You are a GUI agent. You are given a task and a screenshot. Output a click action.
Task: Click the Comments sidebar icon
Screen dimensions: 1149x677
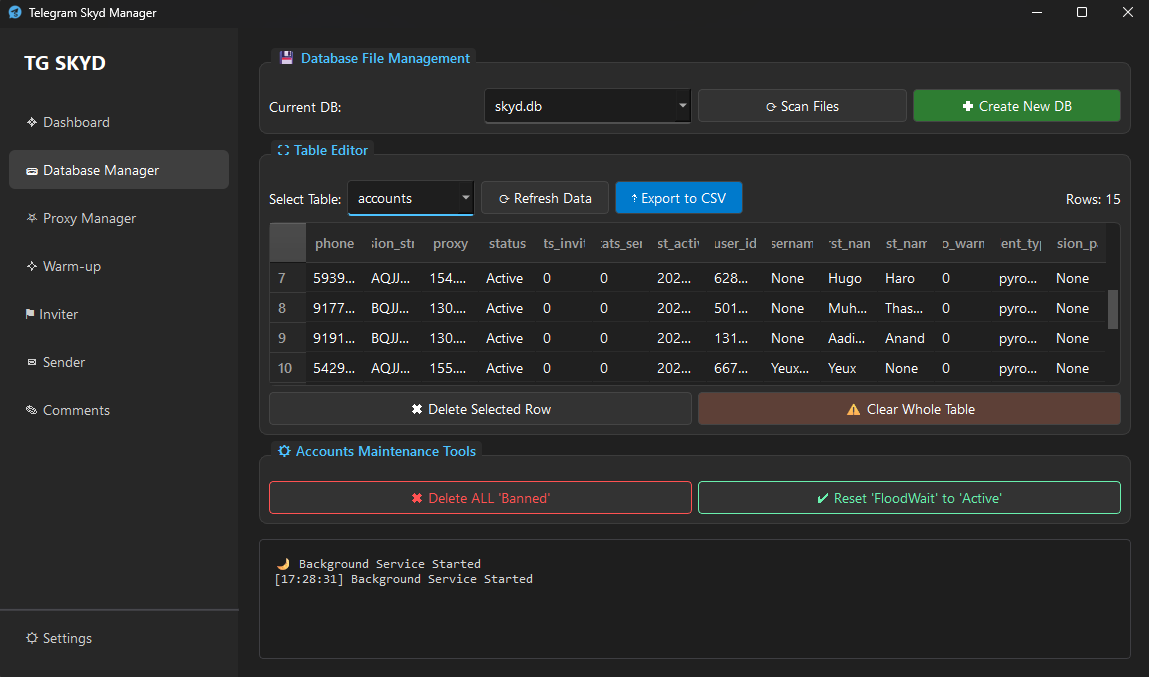[32, 411]
